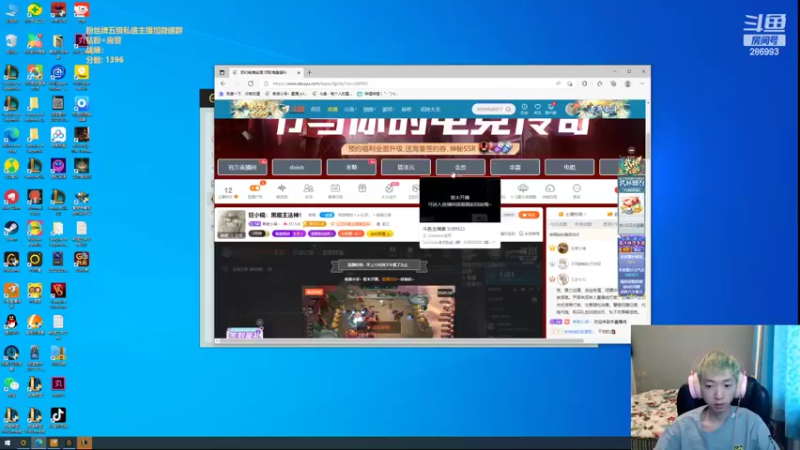Click the two-person icon in activity toolbar
Image resolution: width=800 pixels, height=450 pixels.
(308, 190)
